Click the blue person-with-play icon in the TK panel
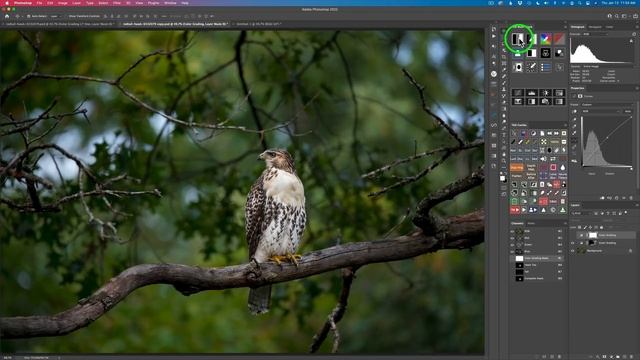 click(x=533, y=210)
